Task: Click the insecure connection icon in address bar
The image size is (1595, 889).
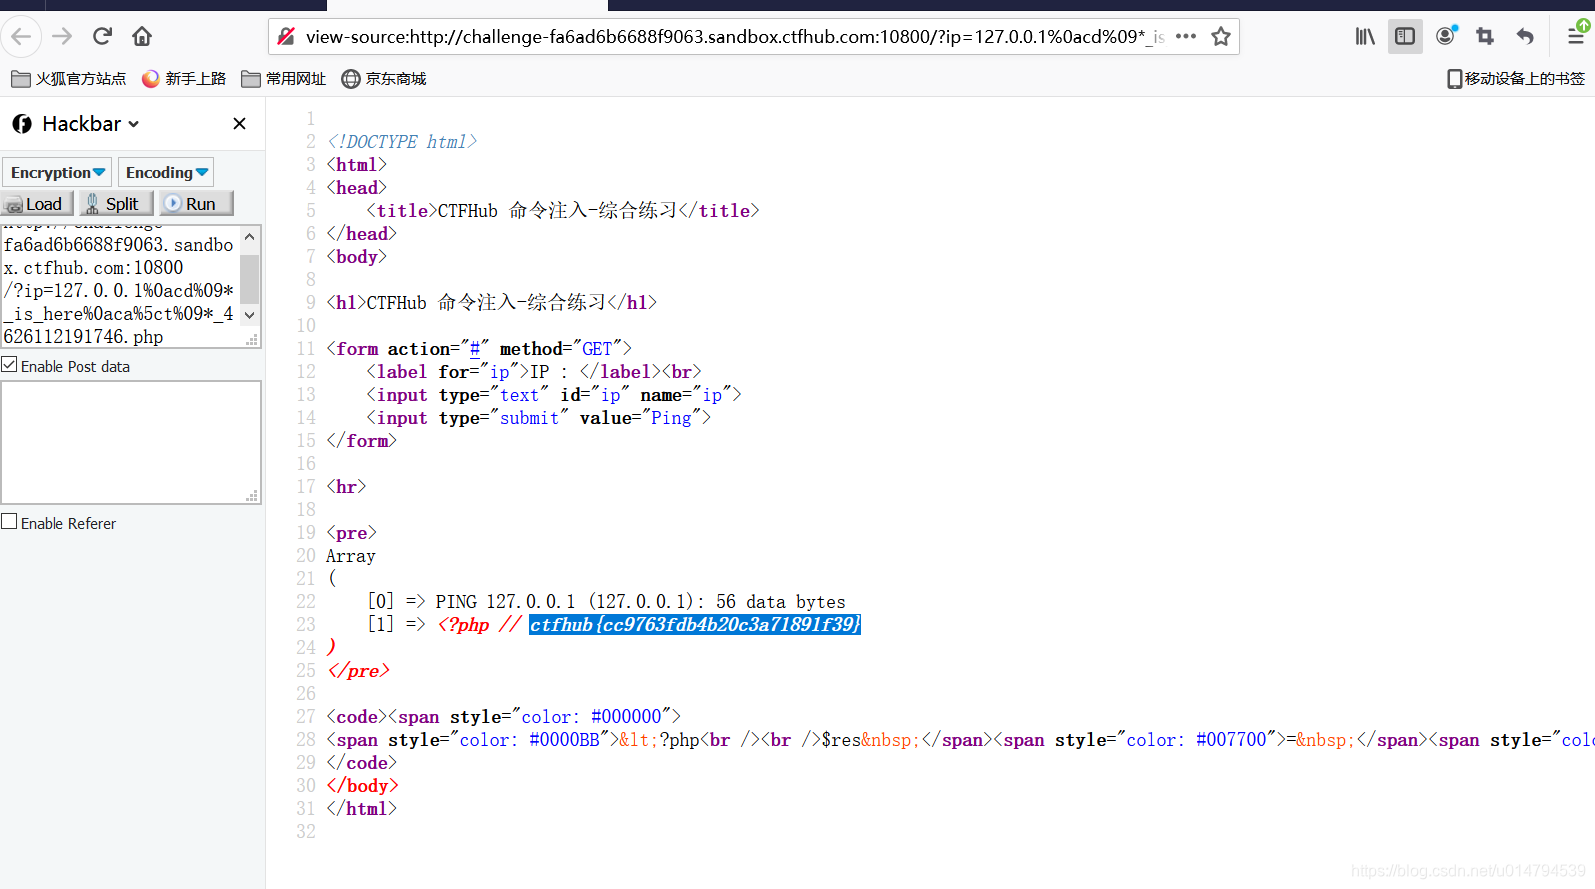Action: (286, 37)
